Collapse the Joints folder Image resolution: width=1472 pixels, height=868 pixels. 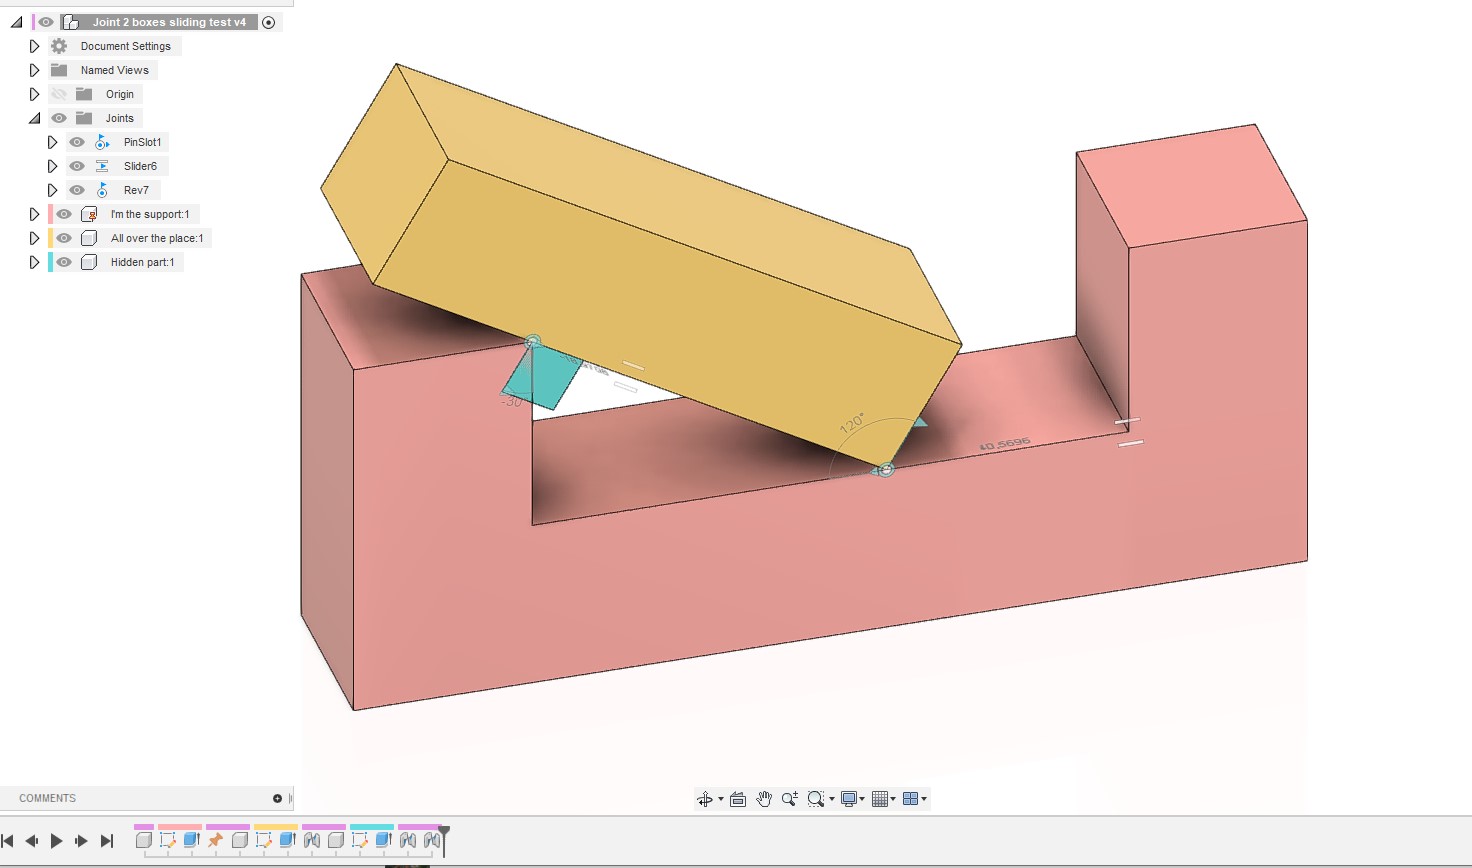34,118
